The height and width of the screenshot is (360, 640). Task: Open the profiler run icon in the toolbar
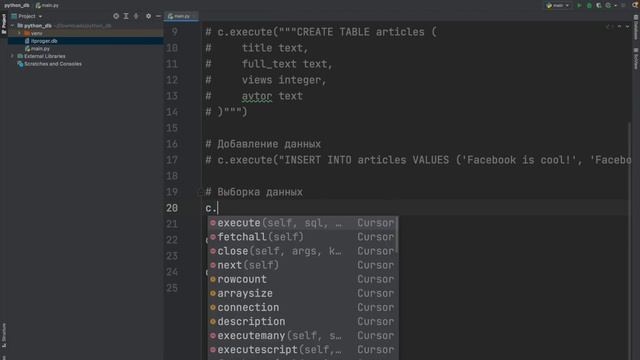pos(608,5)
